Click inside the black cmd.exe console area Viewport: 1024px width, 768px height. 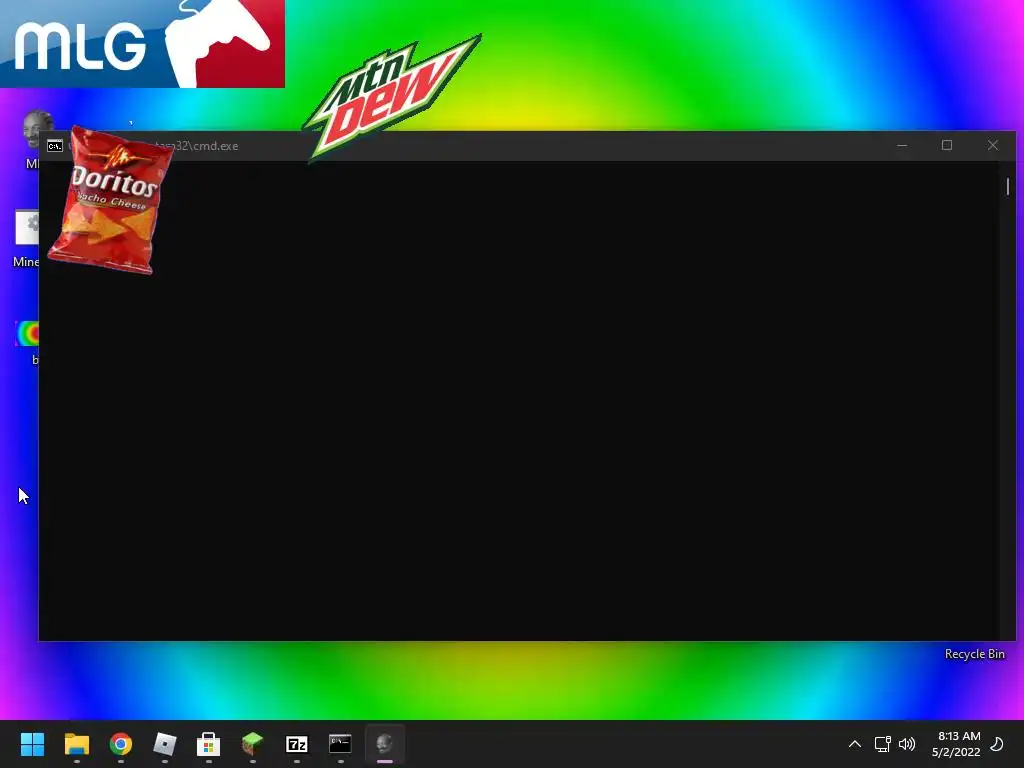tap(519, 400)
